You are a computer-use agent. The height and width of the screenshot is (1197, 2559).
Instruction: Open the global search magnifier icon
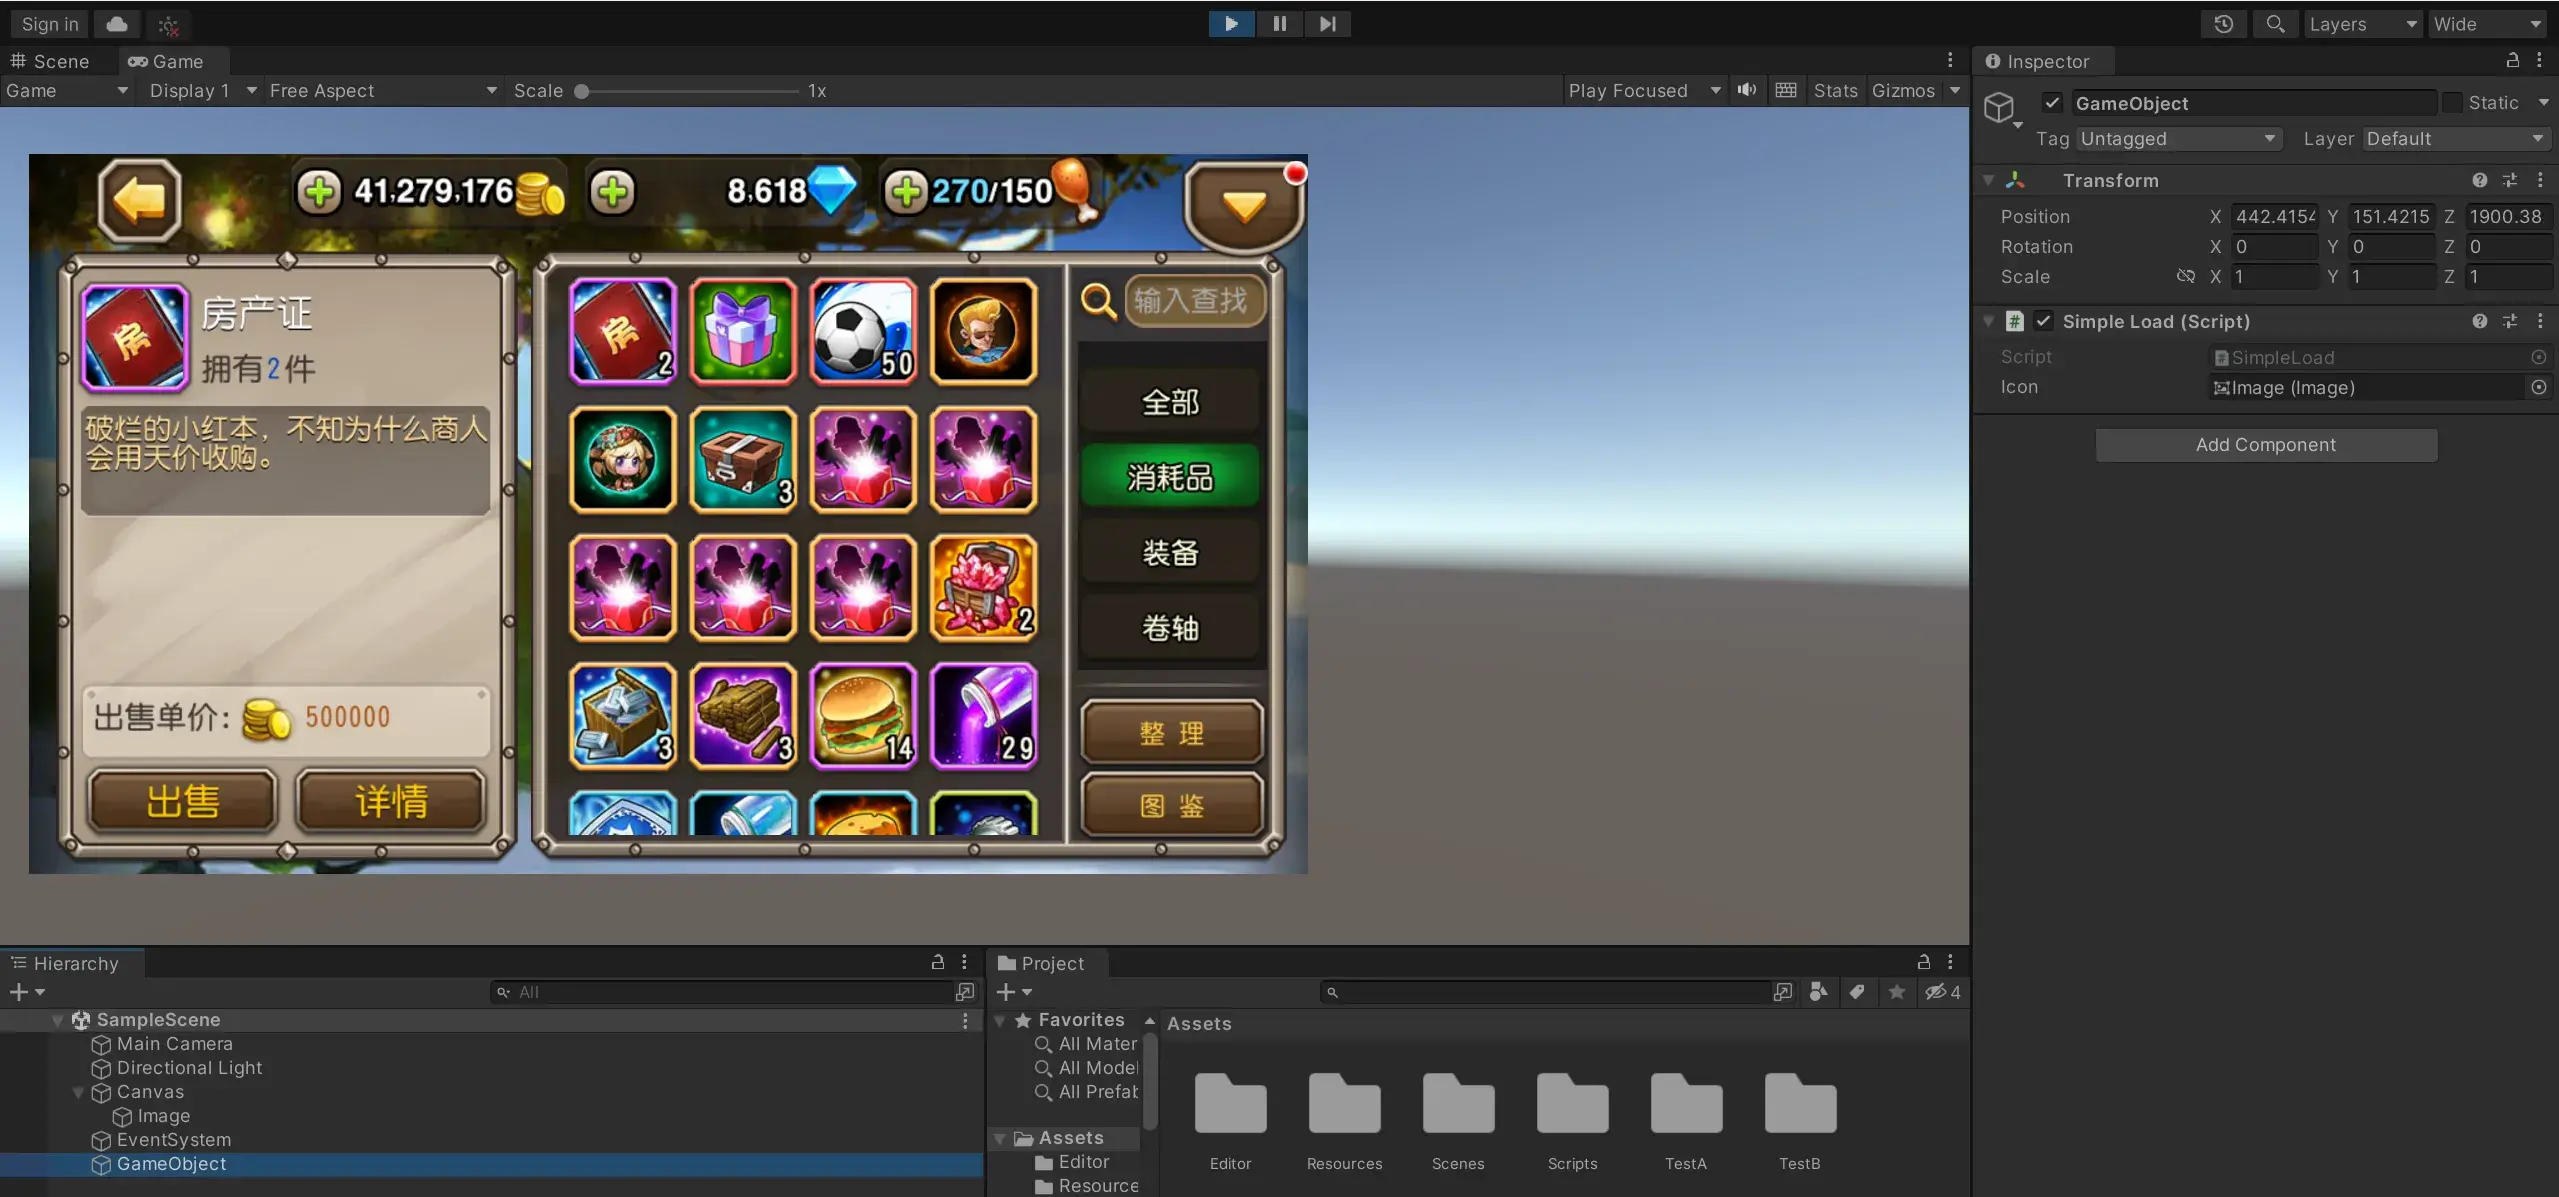click(2275, 24)
